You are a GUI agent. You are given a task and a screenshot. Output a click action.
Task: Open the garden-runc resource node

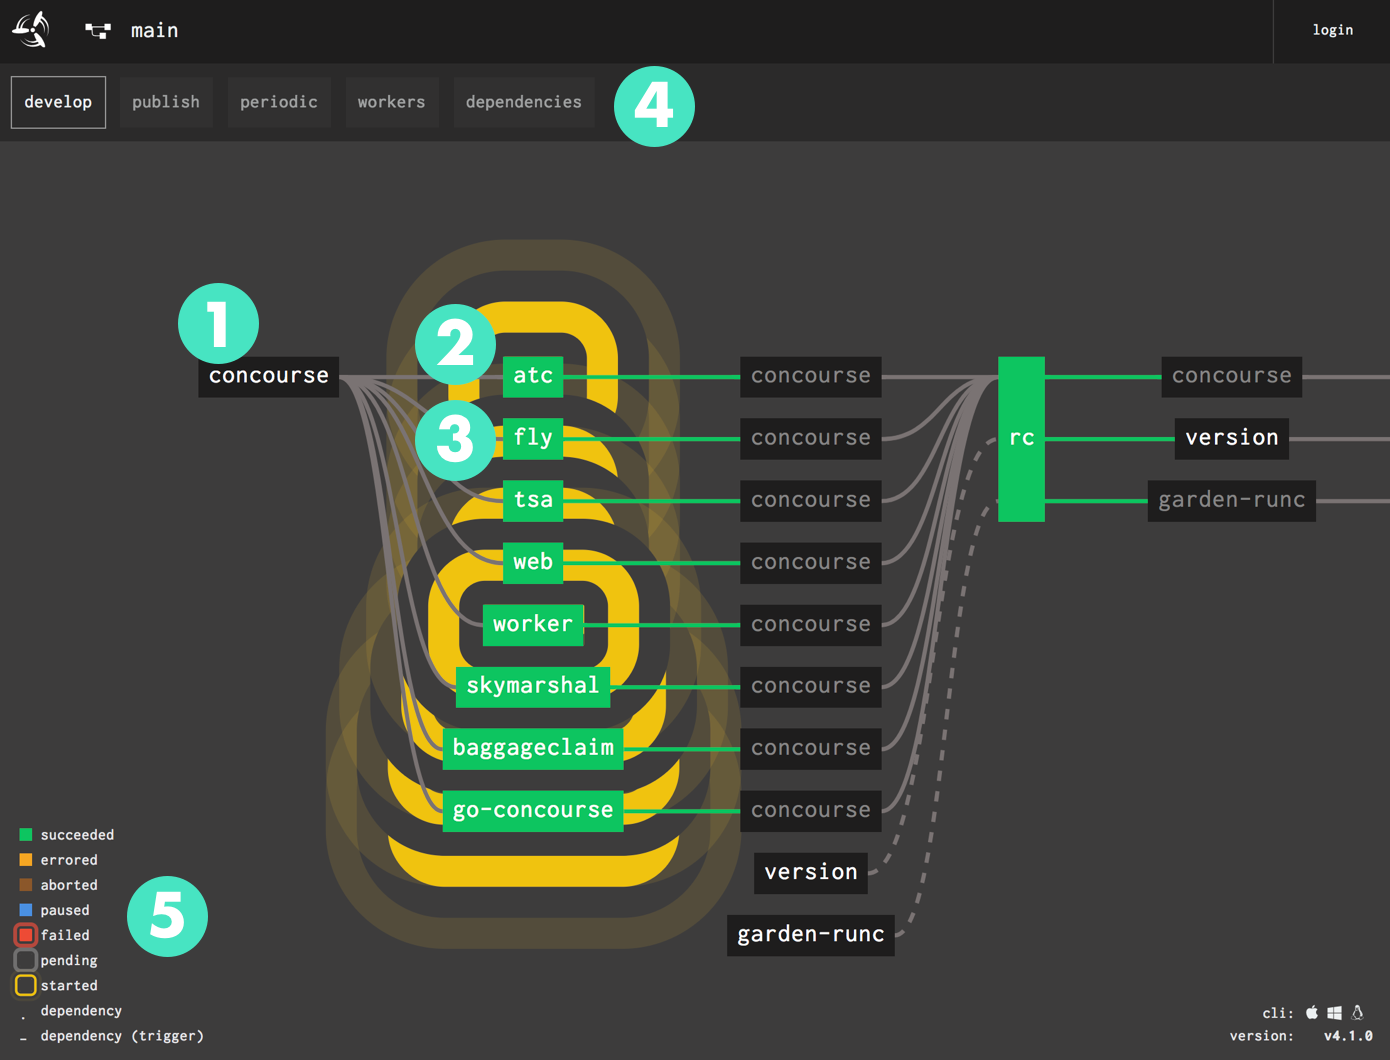(x=810, y=935)
